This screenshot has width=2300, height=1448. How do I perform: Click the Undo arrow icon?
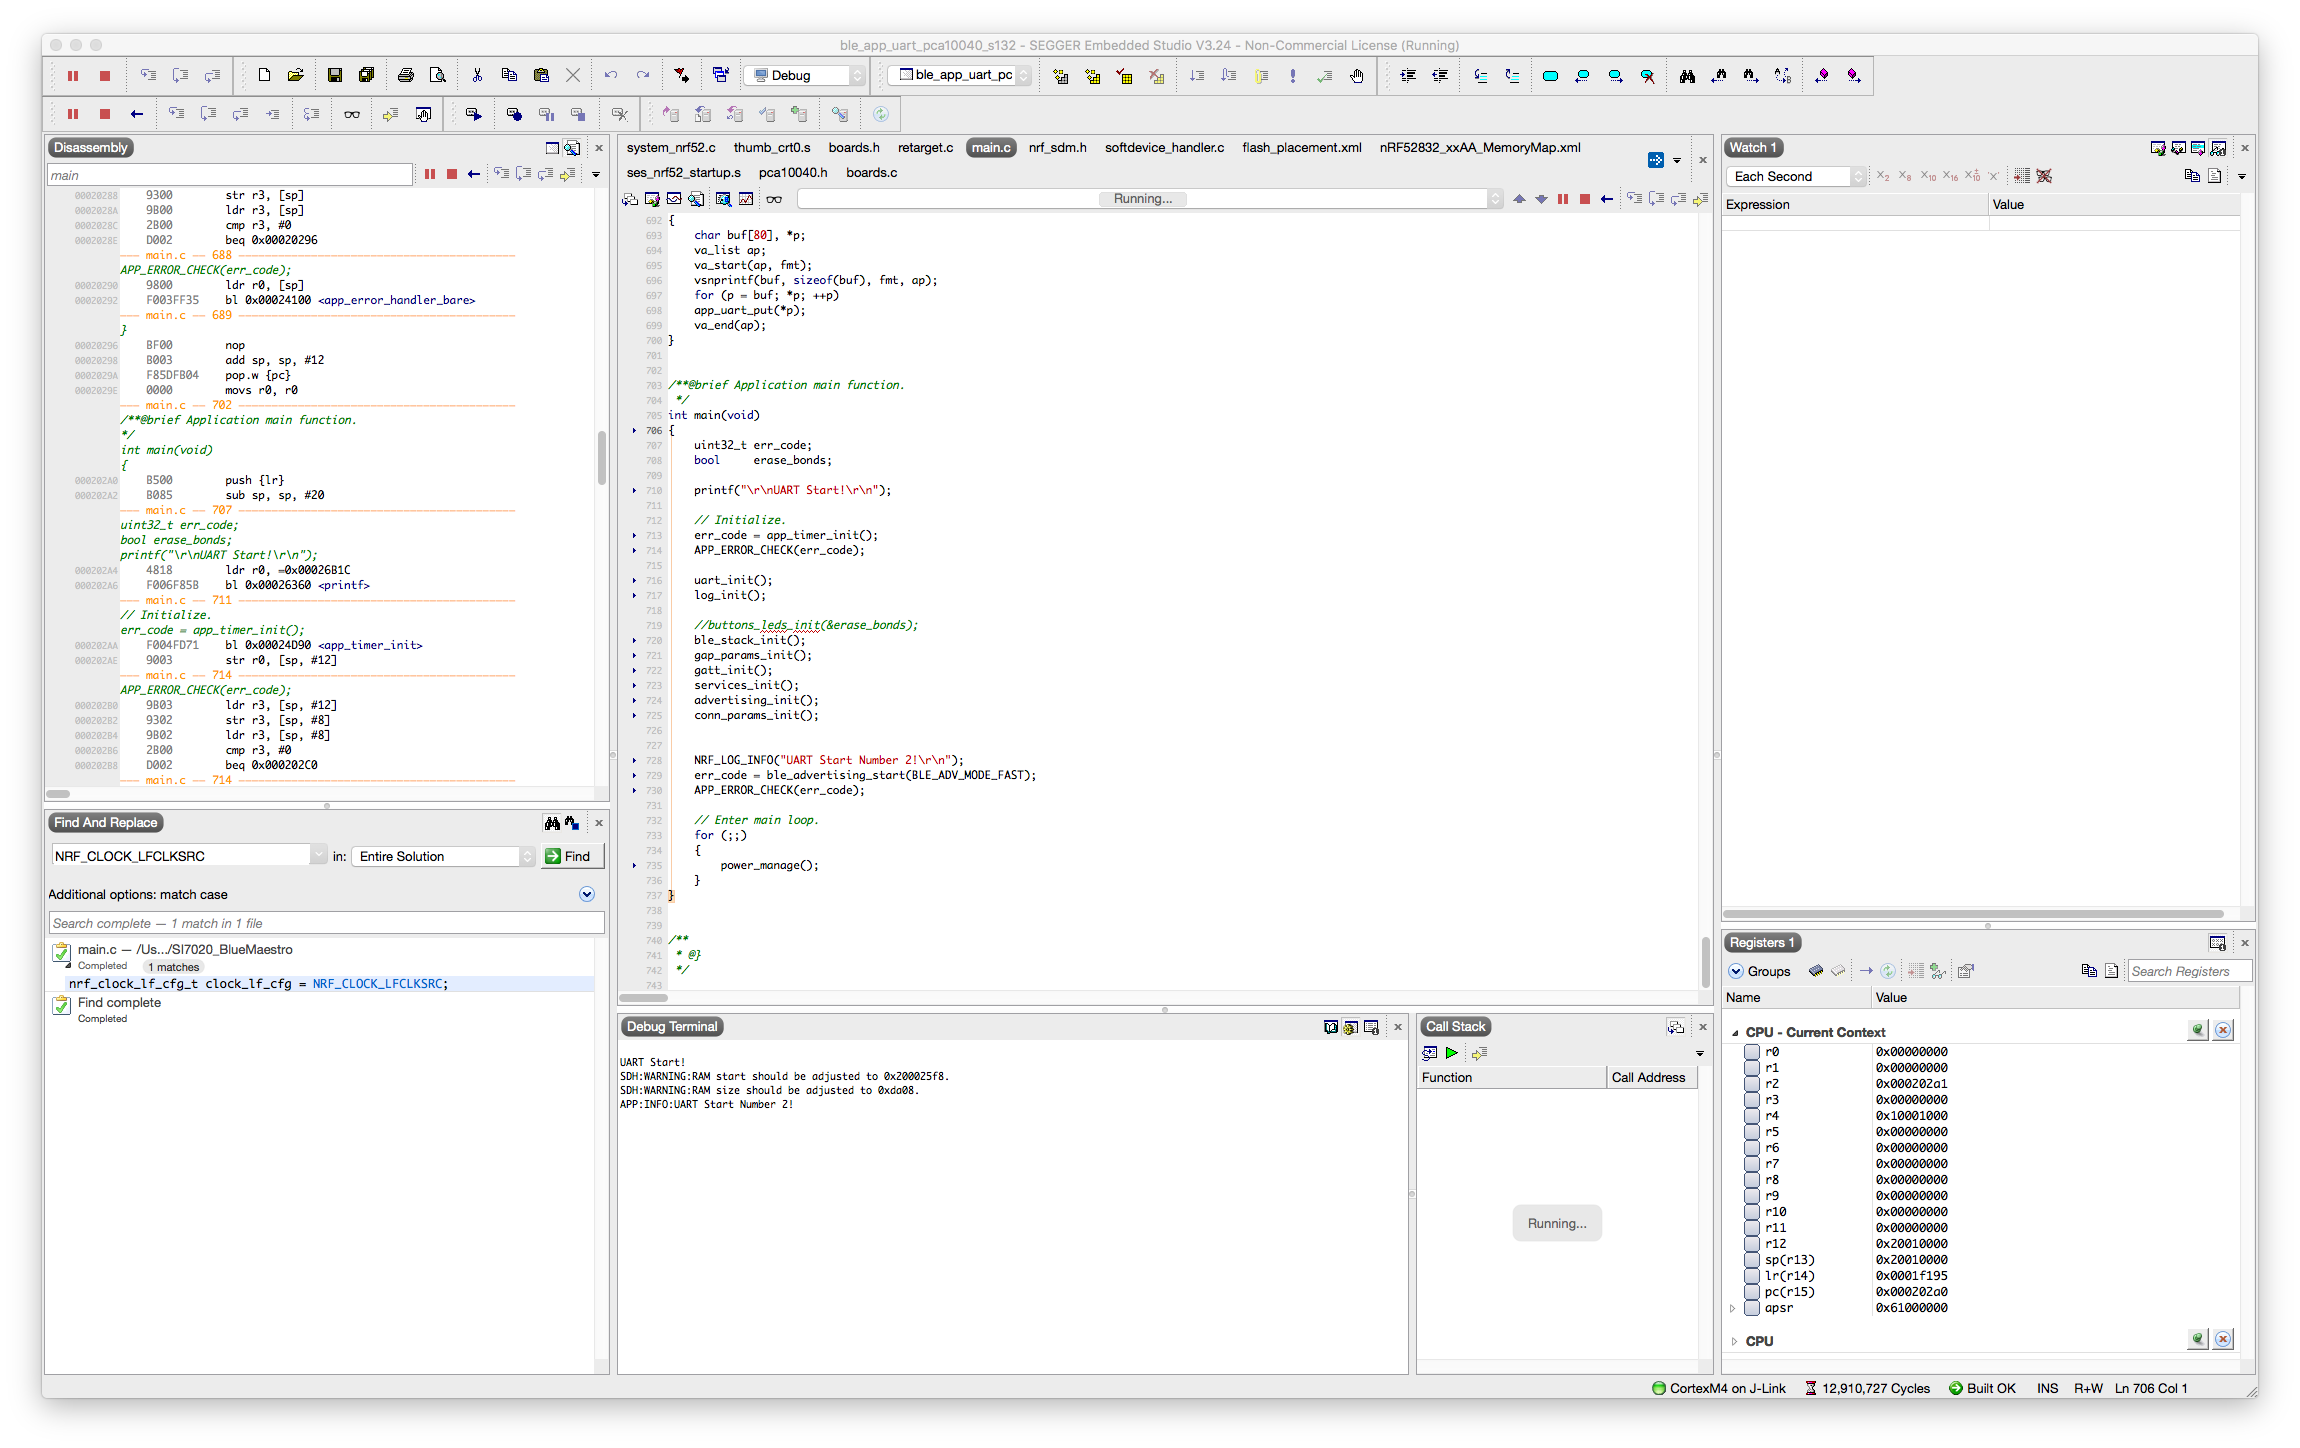coord(611,75)
